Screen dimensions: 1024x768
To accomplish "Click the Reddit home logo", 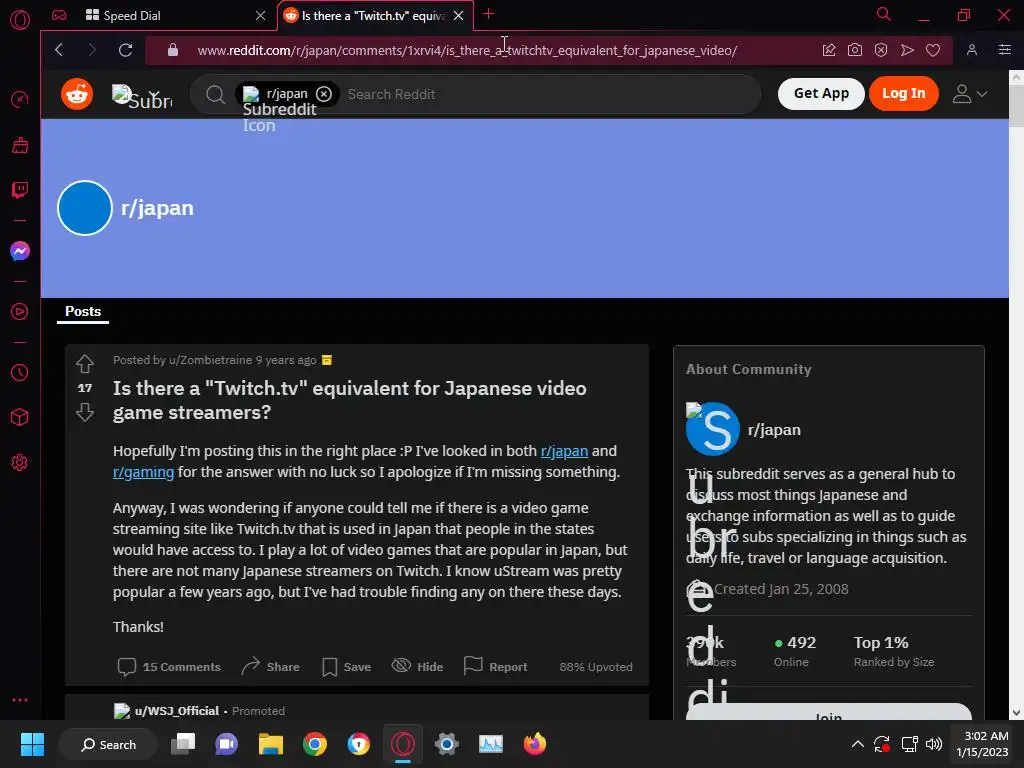I will [x=77, y=94].
